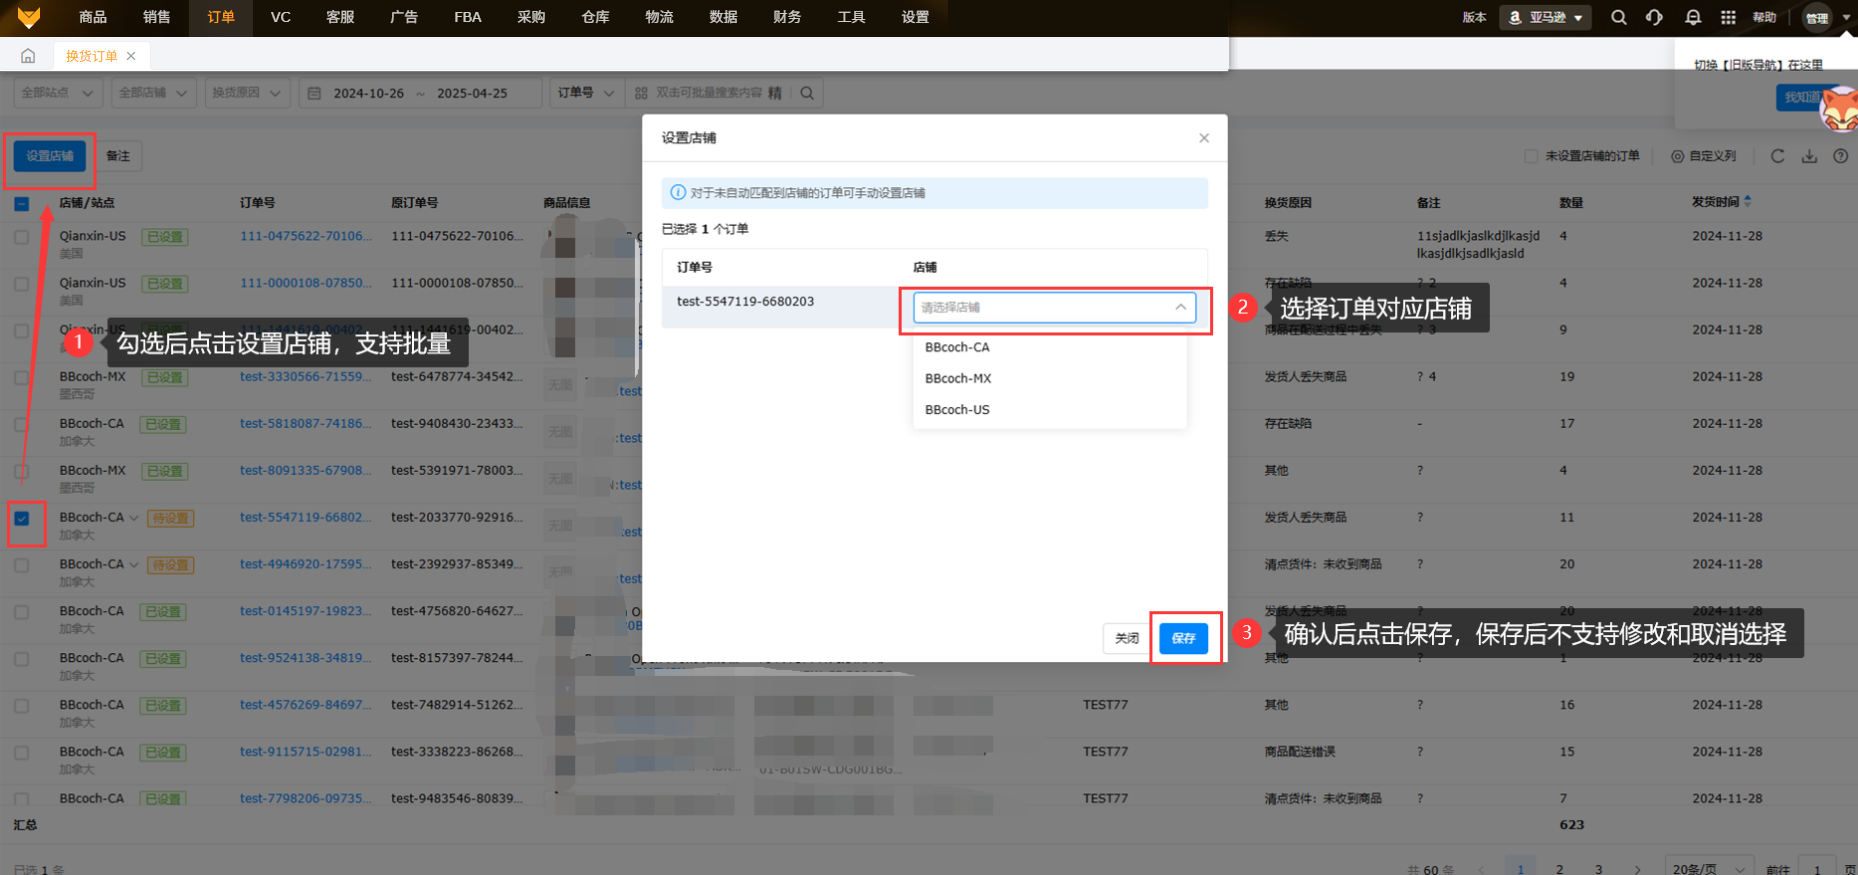Viewport: 1858px width, 875px height.
Task: Open the 订单 navigation menu
Action: (x=221, y=17)
